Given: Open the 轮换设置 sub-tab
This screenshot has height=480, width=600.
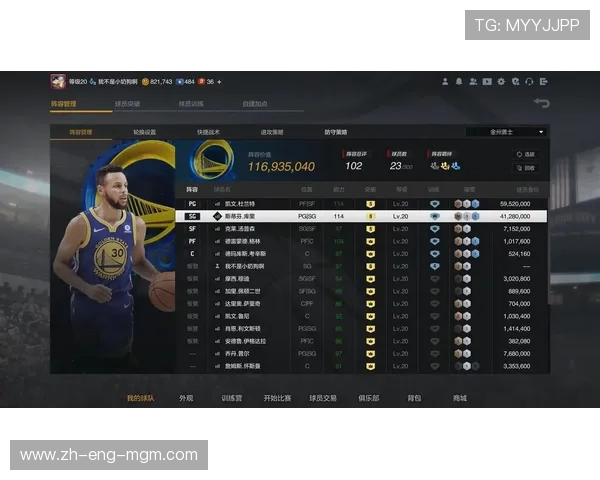Looking at the screenshot, I should (144, 132).
